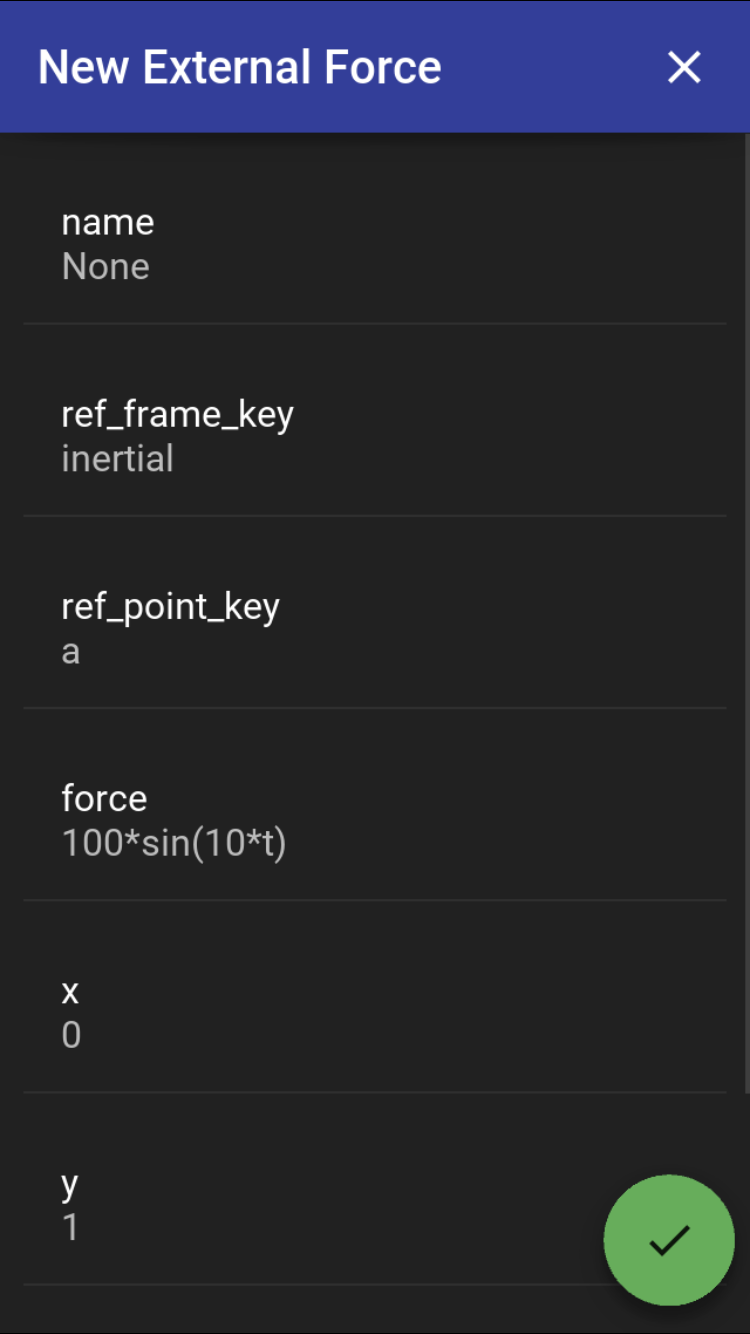The image size is (750, 1334).
Task: Tap the check icon inside the green circle
Action: click(x=669, y=1241)
